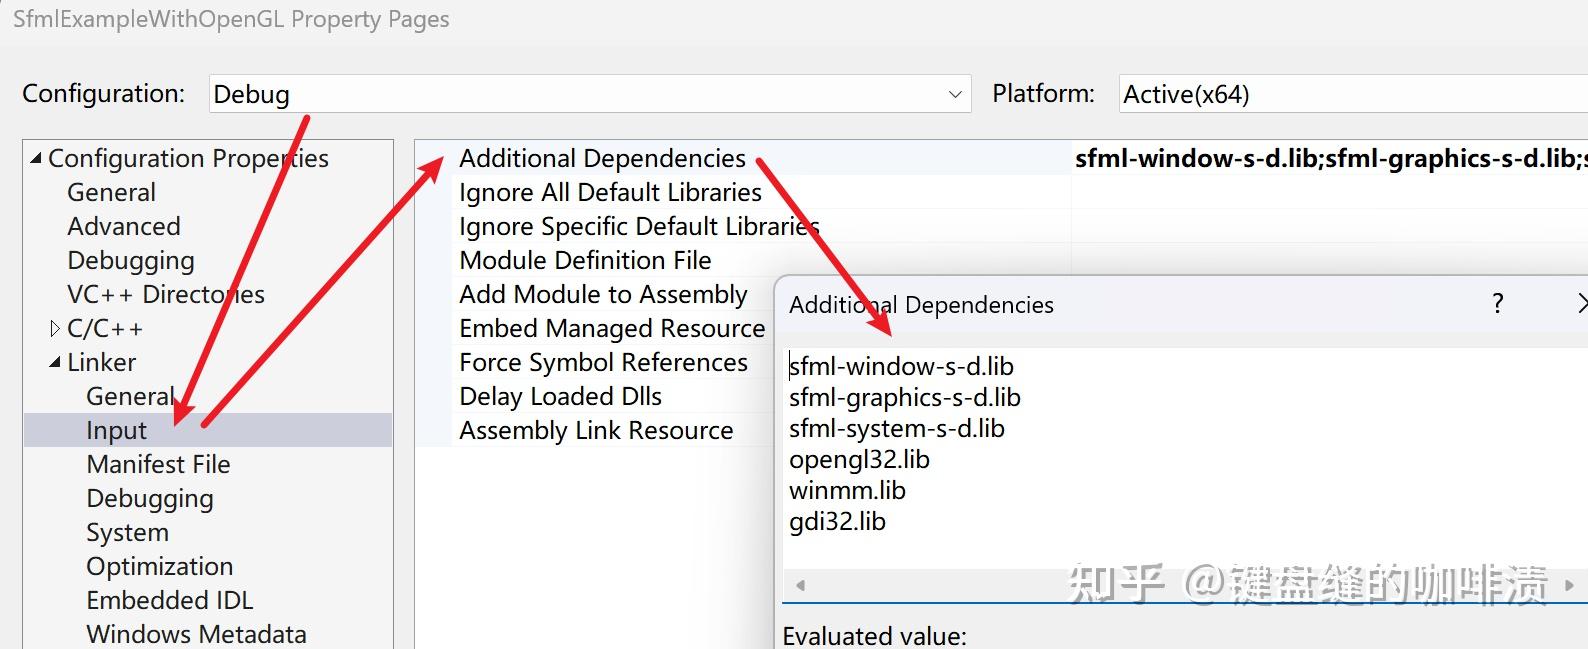Click the right scroll arrow in dependencies editor
The width and height of the screenshot is (1588, 649).
click(x=1569, y=585)
